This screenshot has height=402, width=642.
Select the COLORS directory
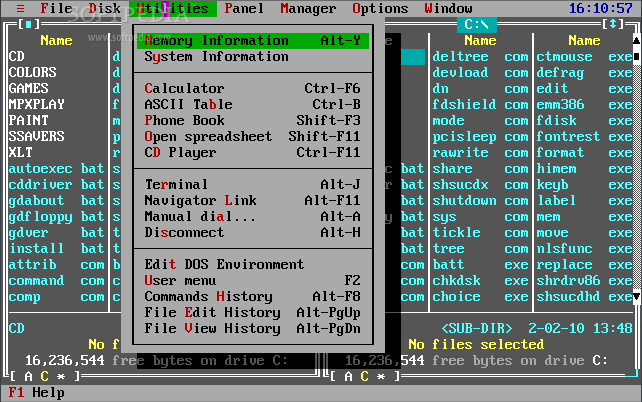pyautogui.click(x=32, y=72)
